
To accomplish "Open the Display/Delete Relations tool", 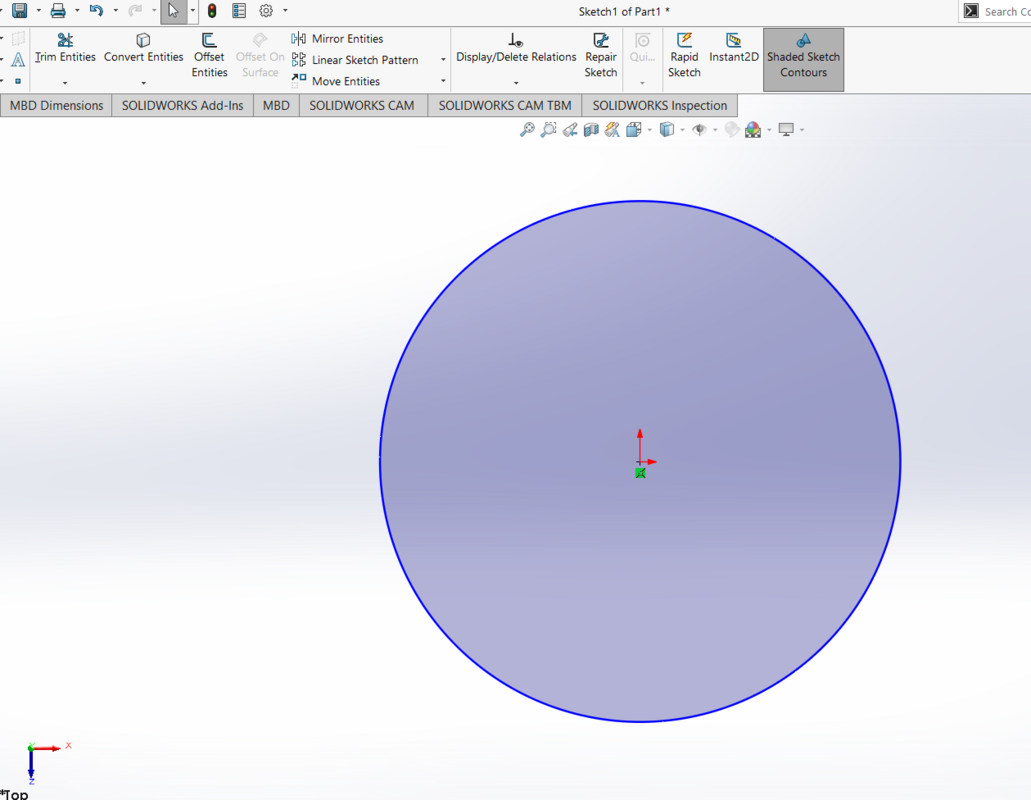I will tap(515, 57).
